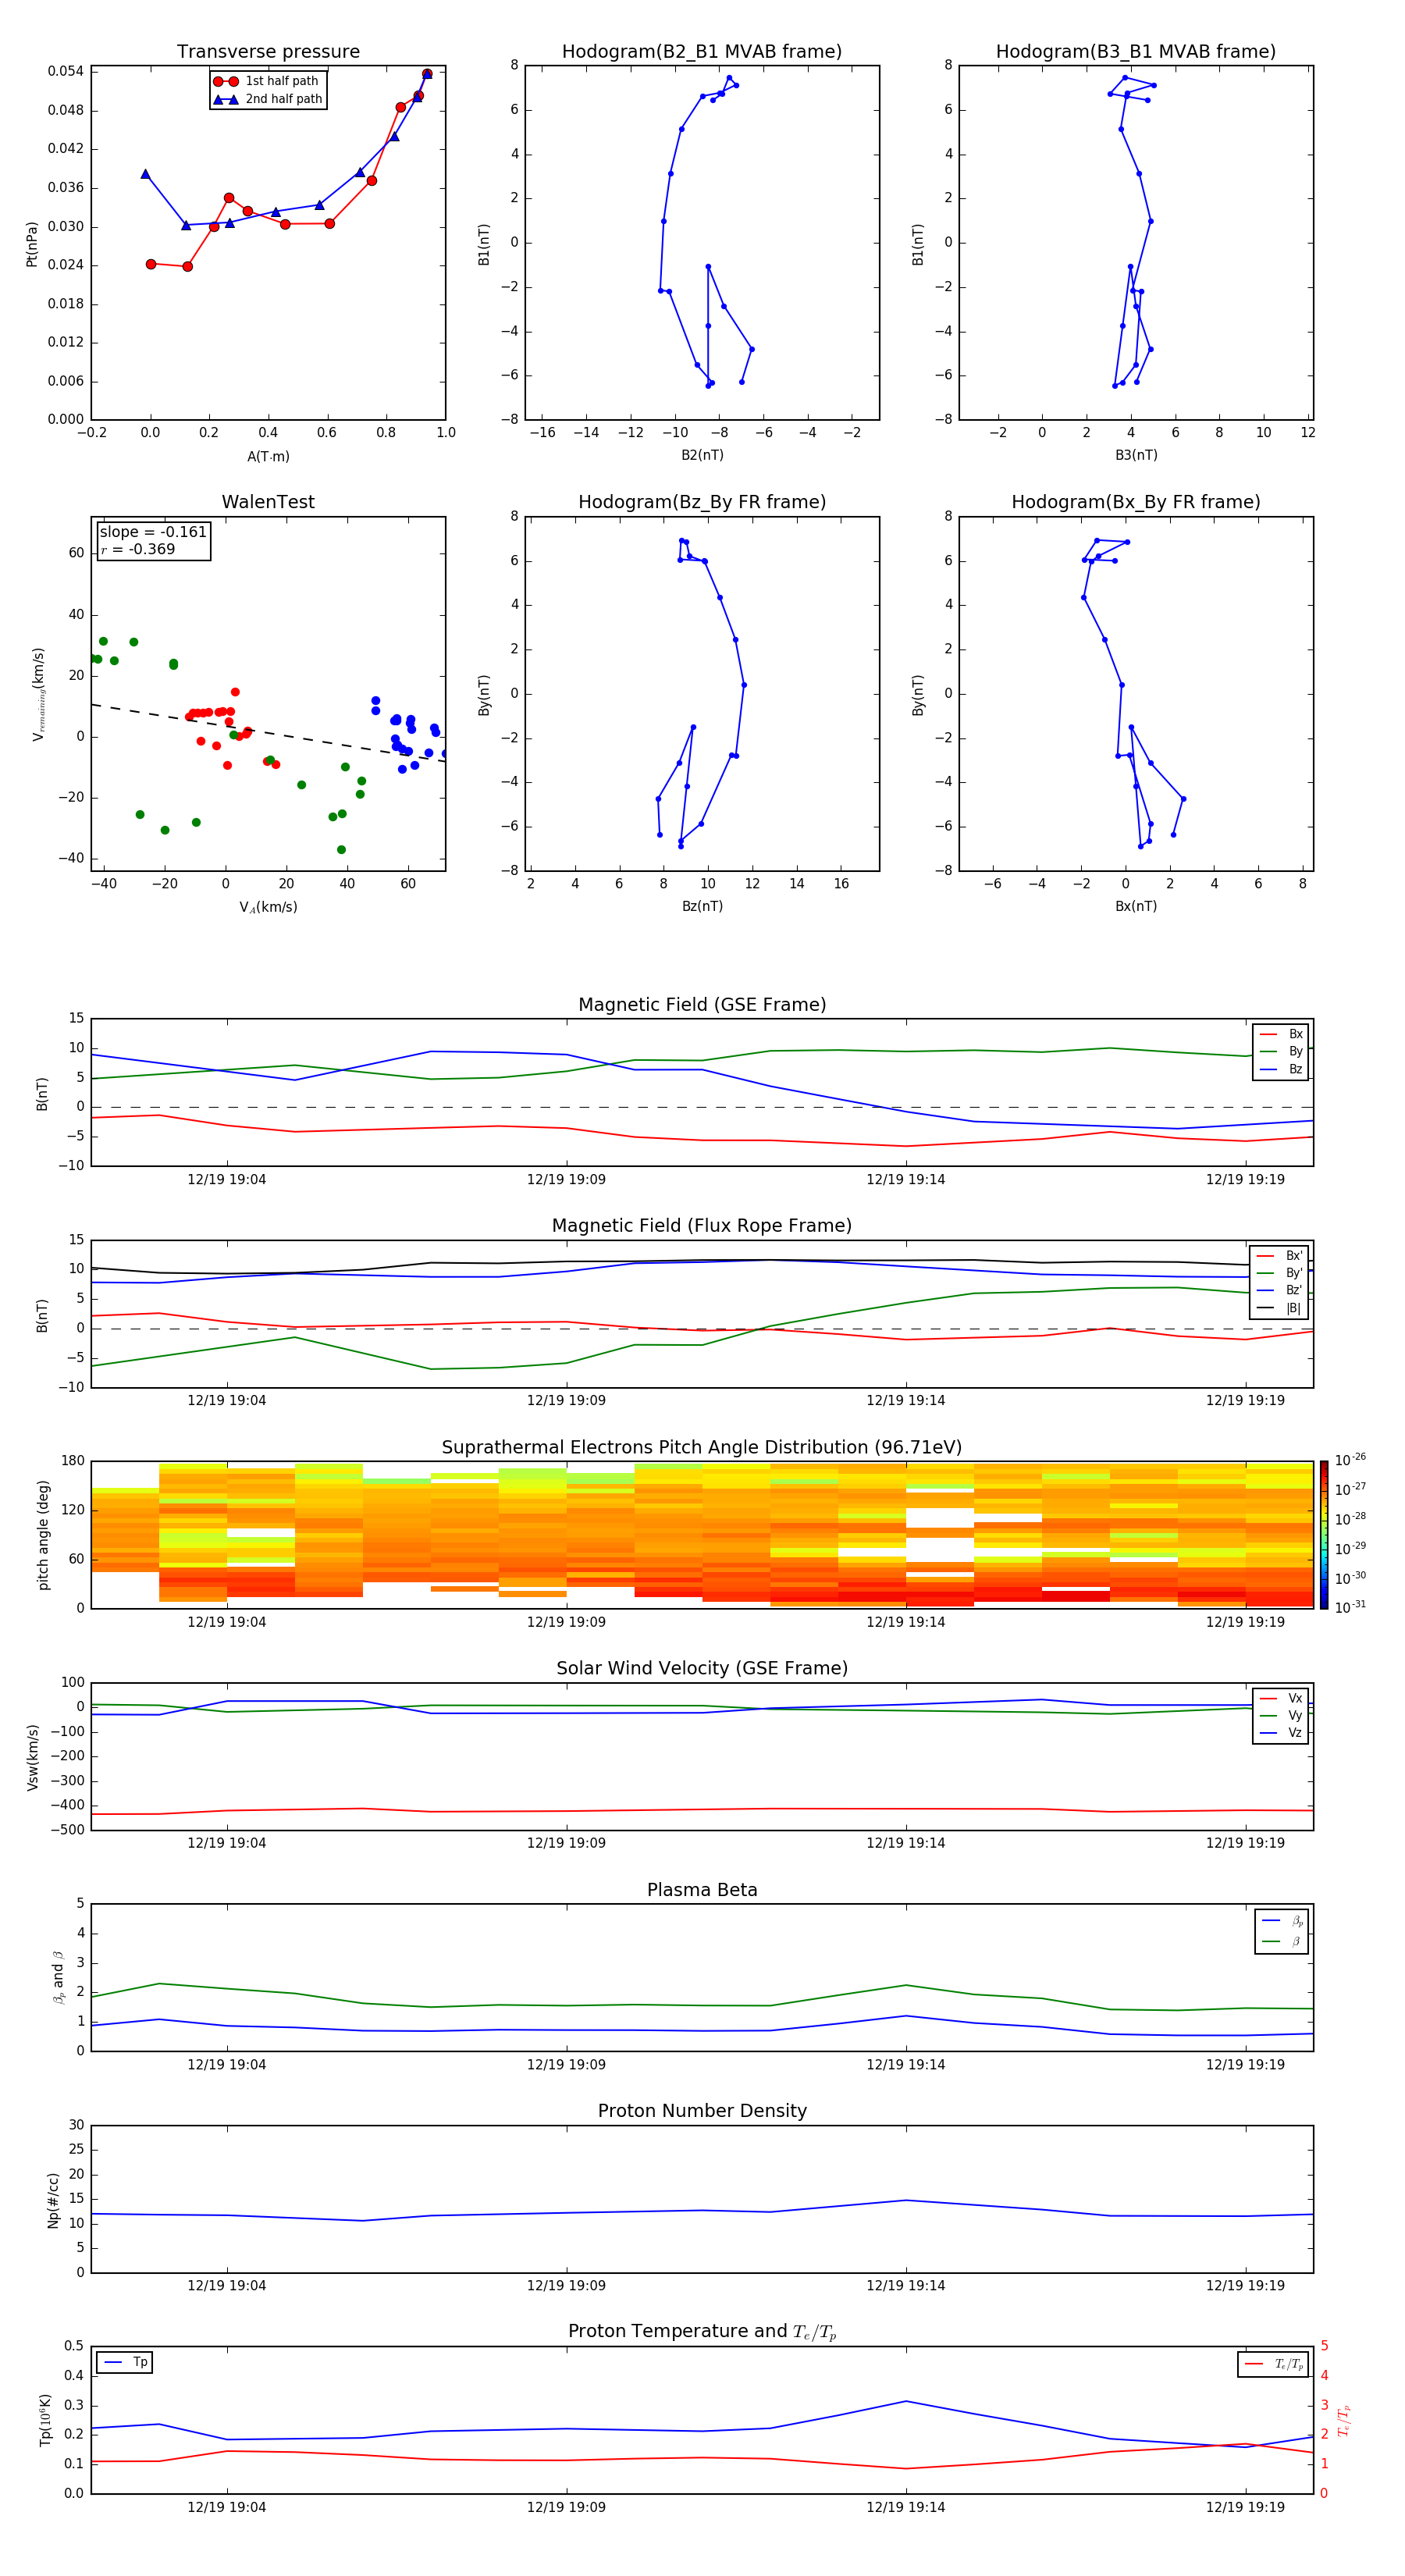Select the "1st half path" legend entry
Viewport: 1405px width, 2576px height.
[x=267, y=81]
